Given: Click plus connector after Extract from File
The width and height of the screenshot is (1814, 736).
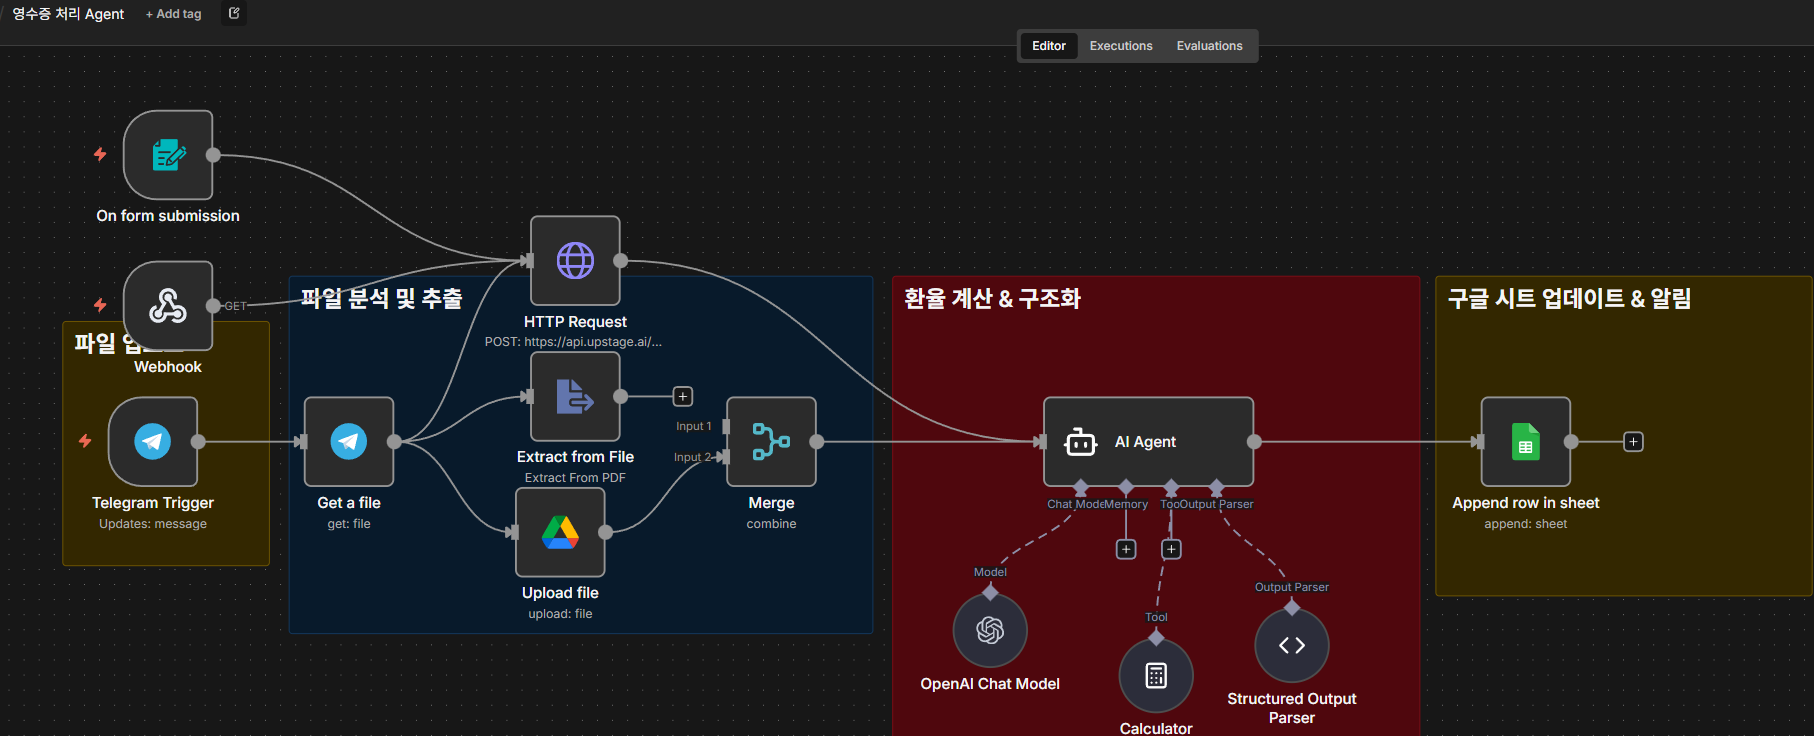Looking at the screenshot, I should tap(683, 396).
